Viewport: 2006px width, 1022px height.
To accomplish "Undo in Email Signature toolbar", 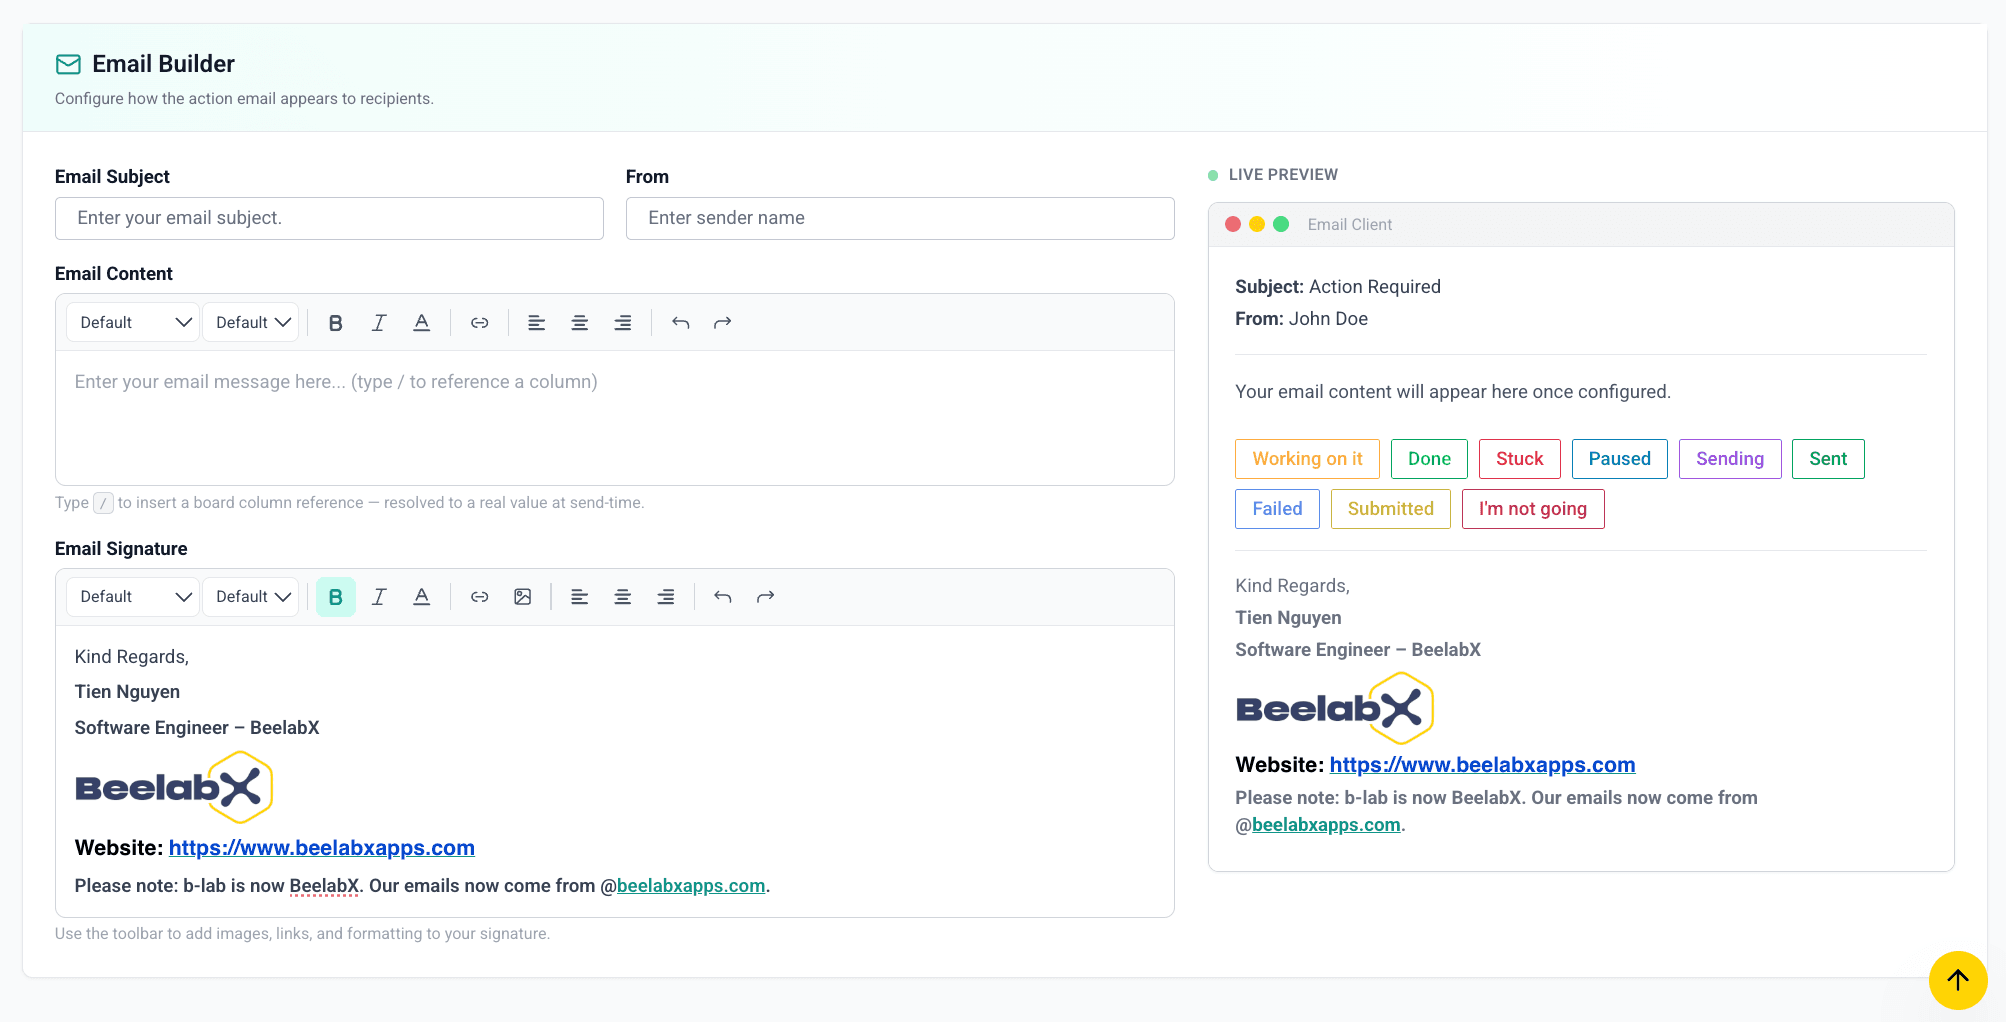I will tap(723, 597).
